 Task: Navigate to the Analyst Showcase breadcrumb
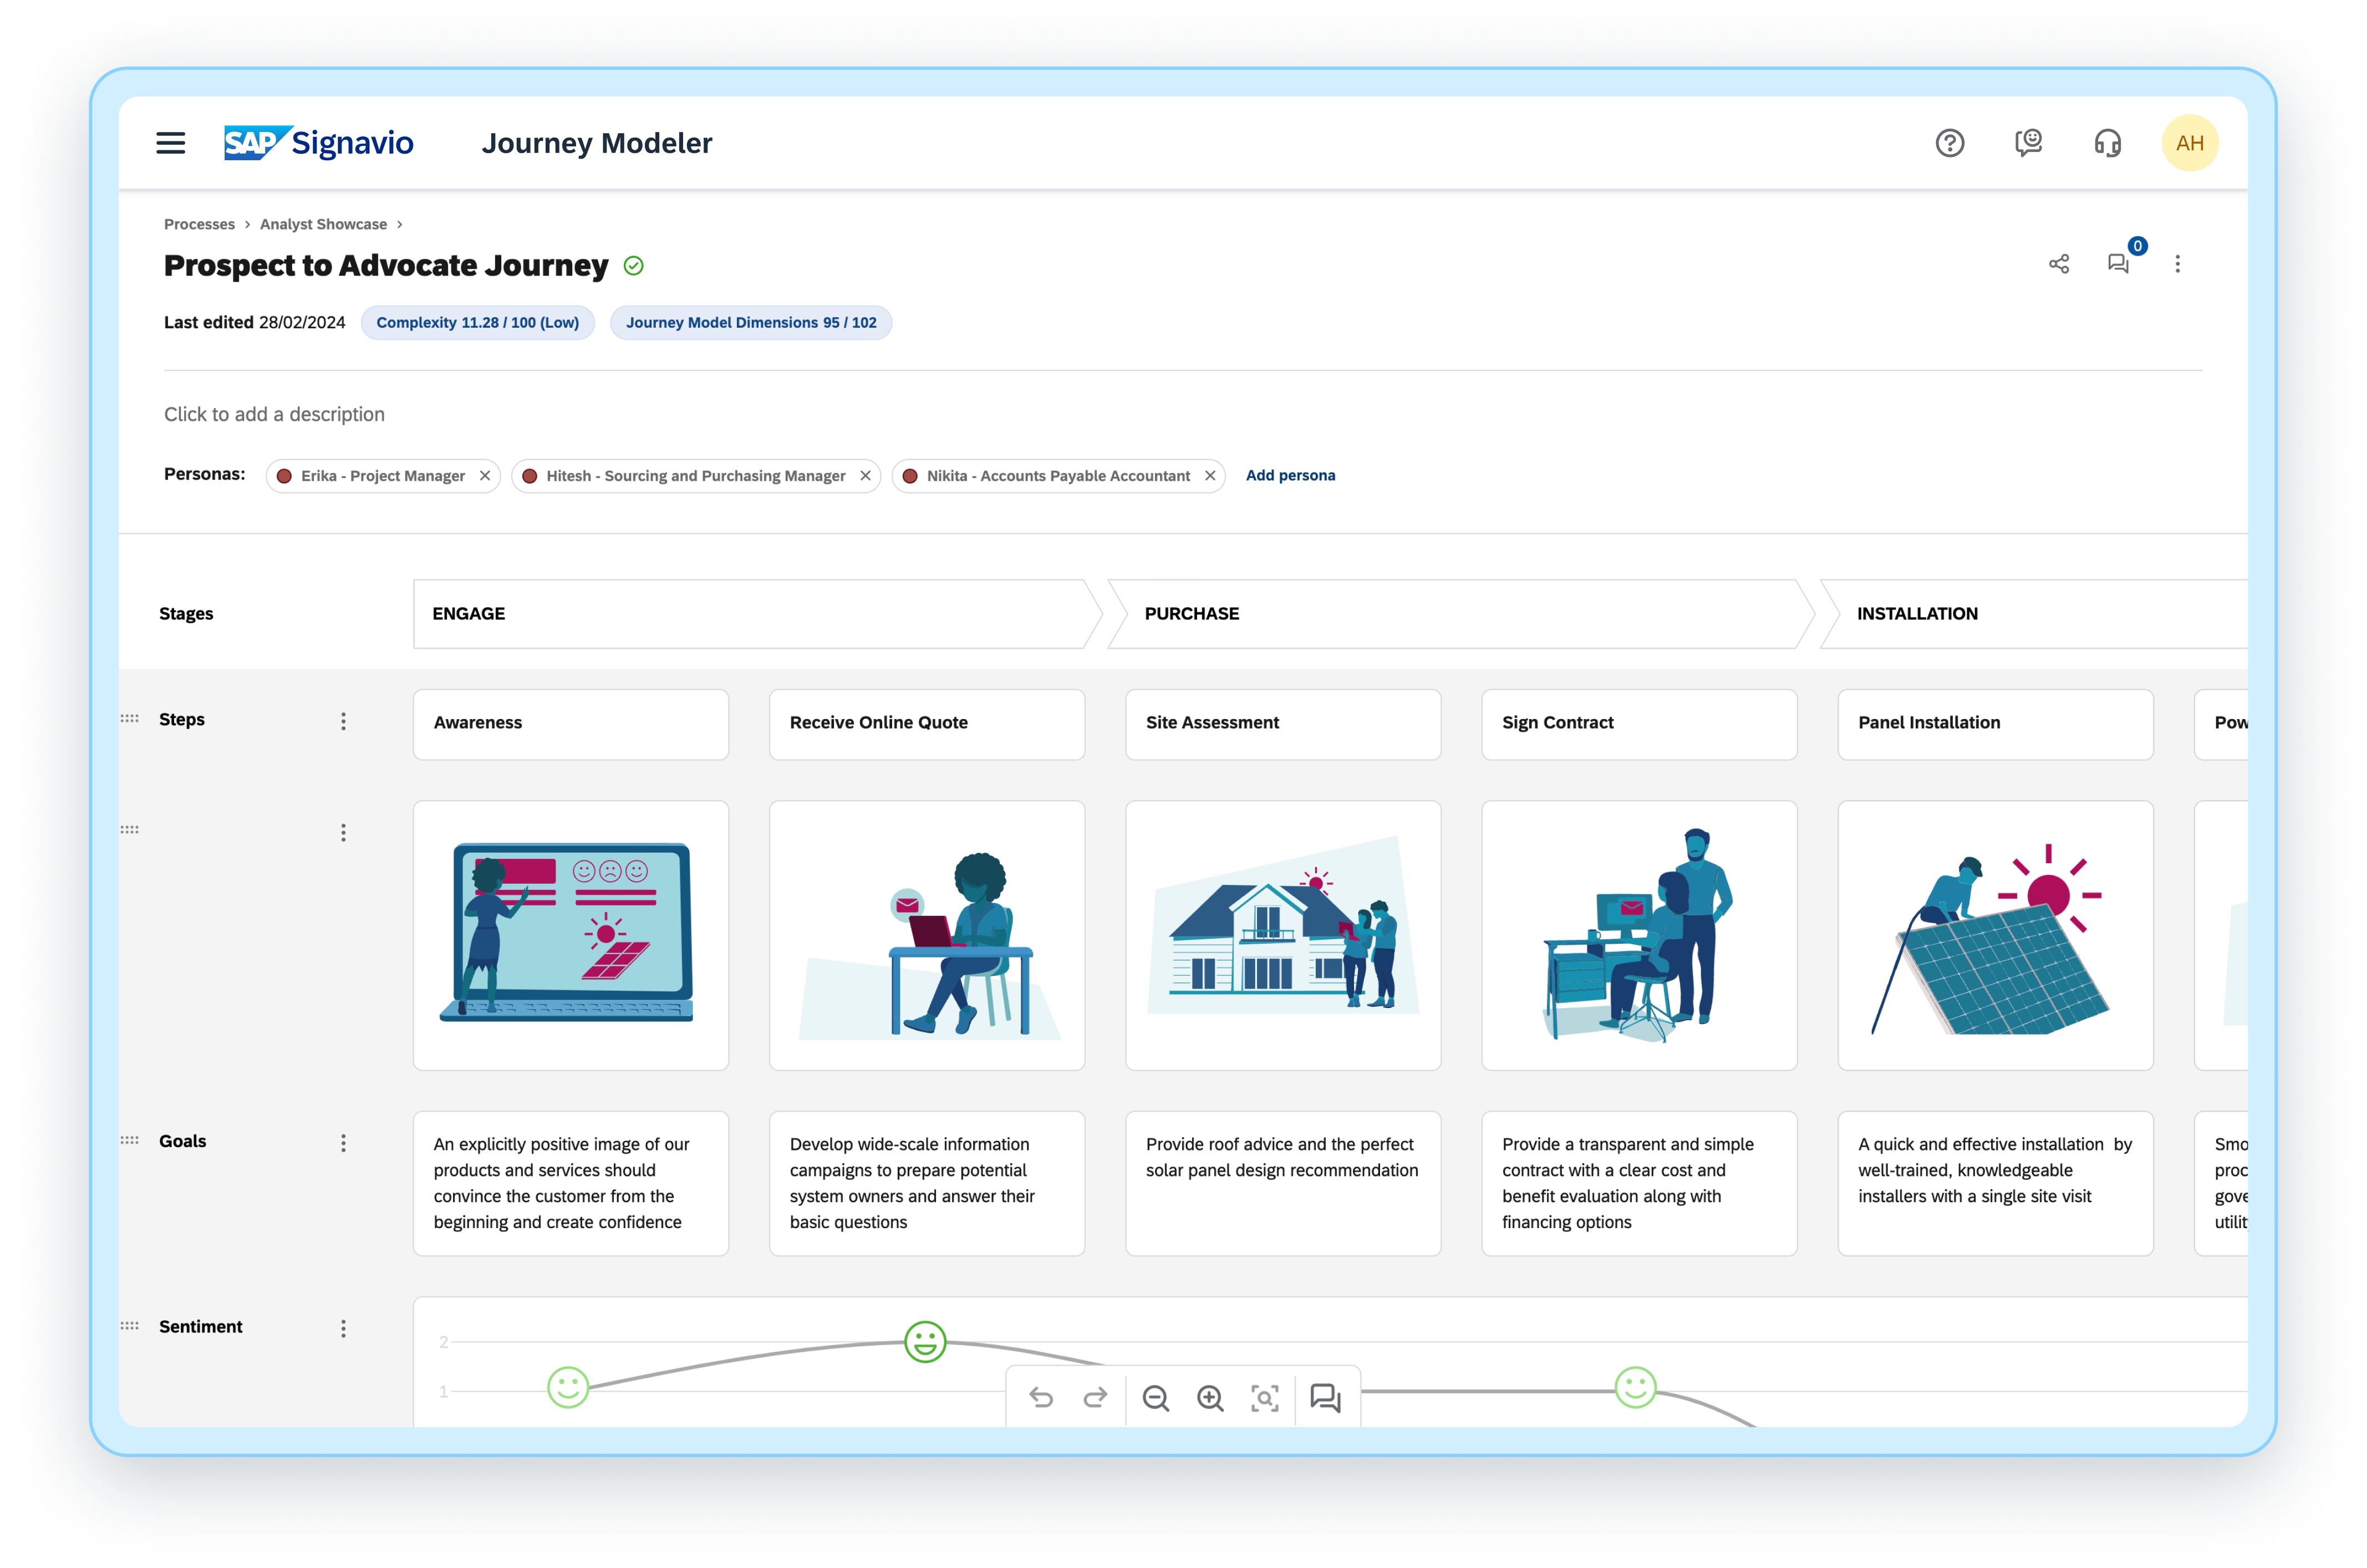(323, 224)
